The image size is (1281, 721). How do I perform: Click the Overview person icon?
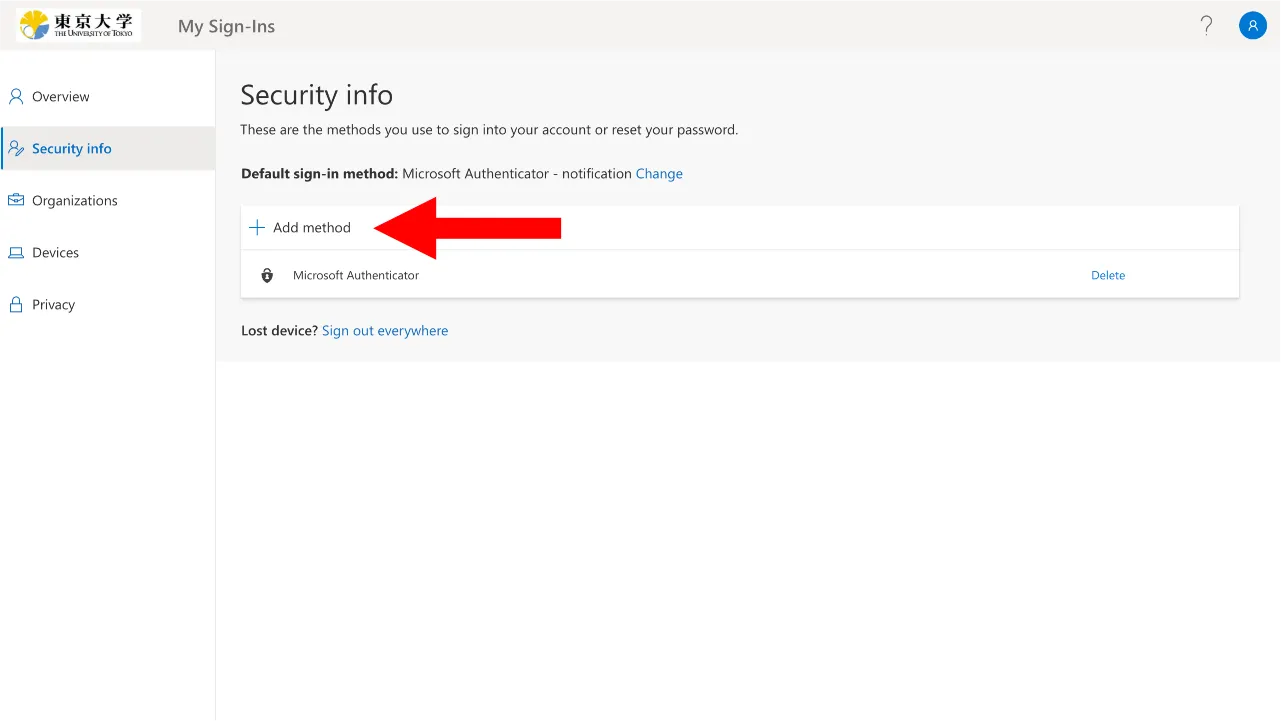tap(16, 97)
